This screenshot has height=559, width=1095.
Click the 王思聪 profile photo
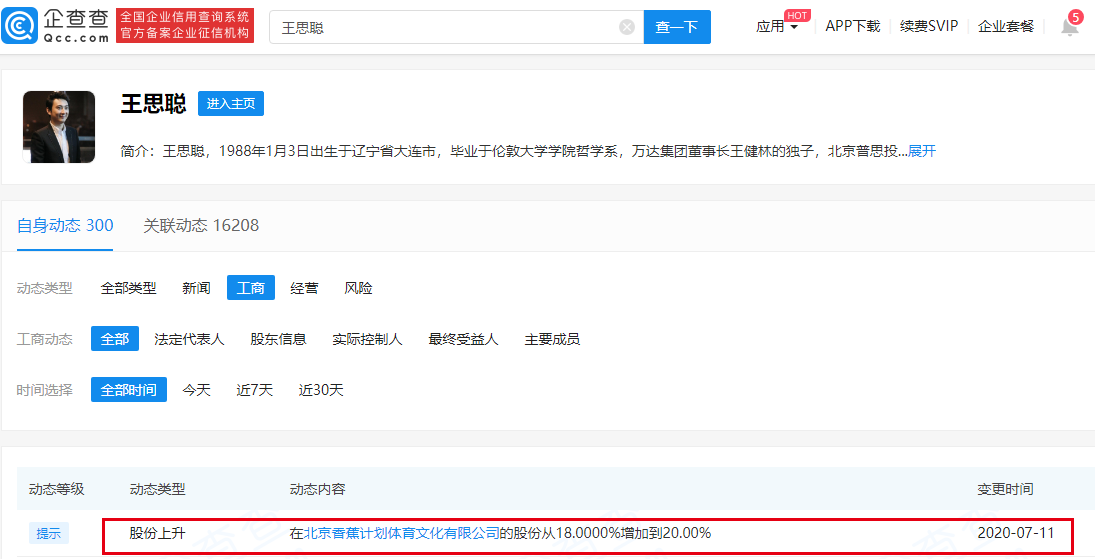pyautogui.click(x=59, y=126)
